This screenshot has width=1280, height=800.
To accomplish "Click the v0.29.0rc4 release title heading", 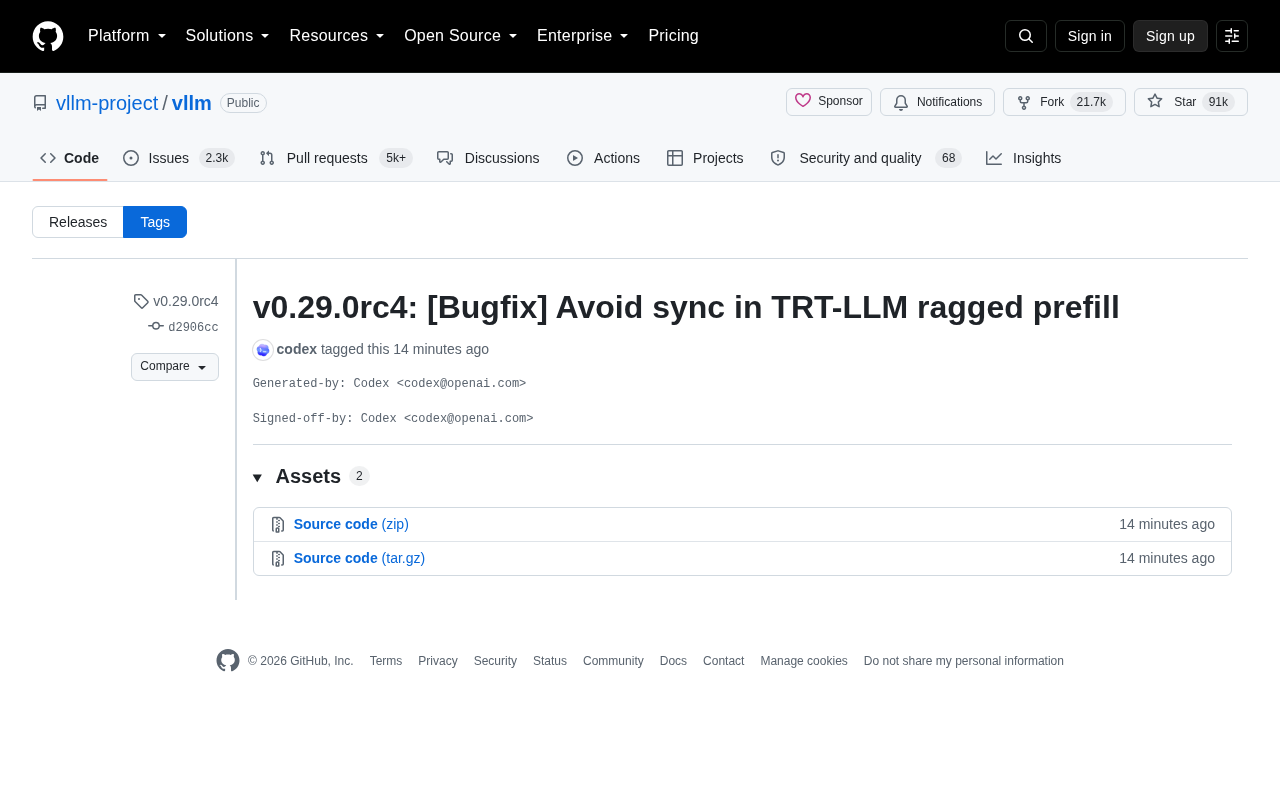I will pyautogui.click(x=686, y=307).
